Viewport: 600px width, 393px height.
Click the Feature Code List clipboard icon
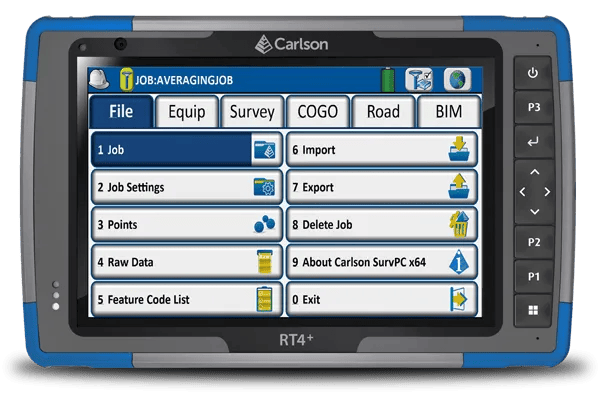tap(264, 299)
